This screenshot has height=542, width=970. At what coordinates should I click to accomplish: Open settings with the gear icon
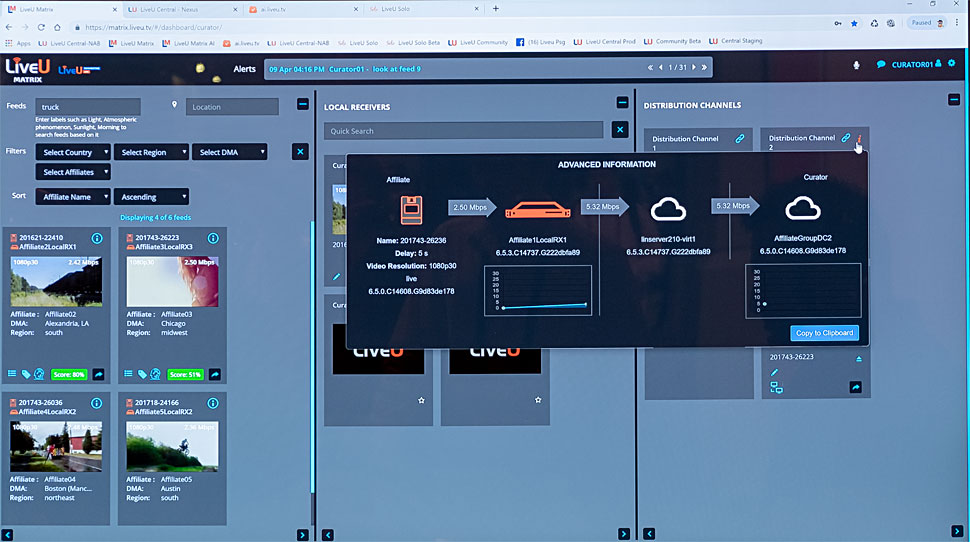(953, 66)
